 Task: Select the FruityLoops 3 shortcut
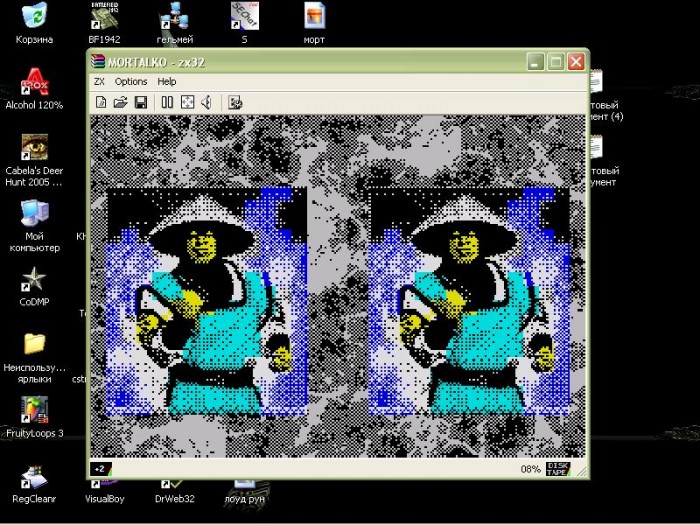coord(34,417)
